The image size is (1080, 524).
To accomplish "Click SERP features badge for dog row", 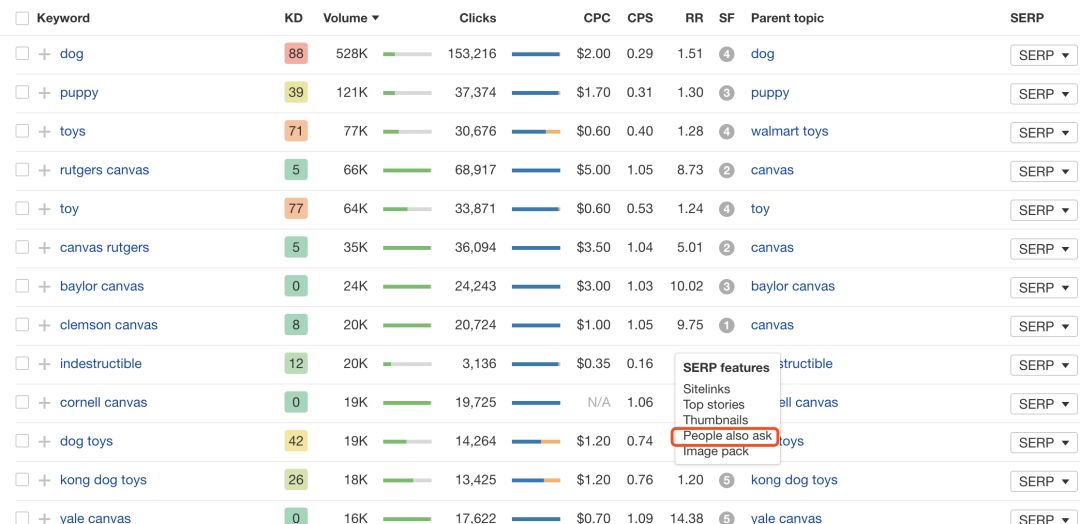I will point(727,54).
